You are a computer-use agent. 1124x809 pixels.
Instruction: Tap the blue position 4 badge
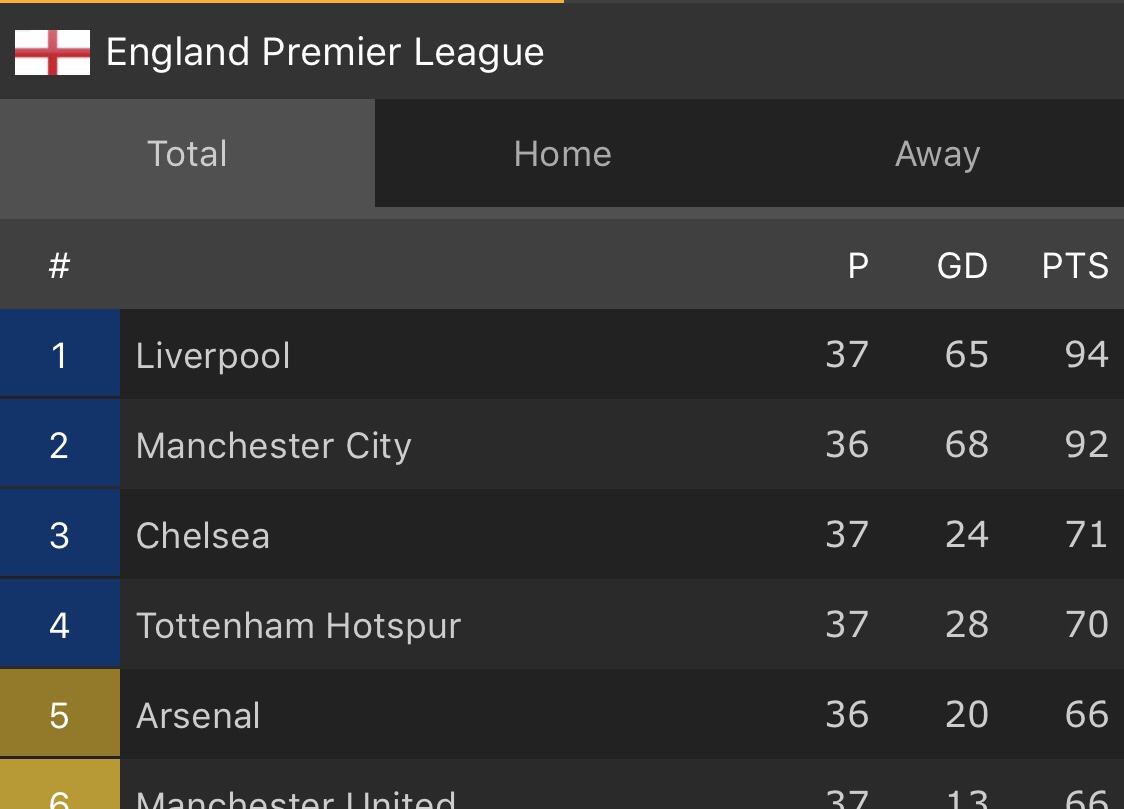coord(59,624)
